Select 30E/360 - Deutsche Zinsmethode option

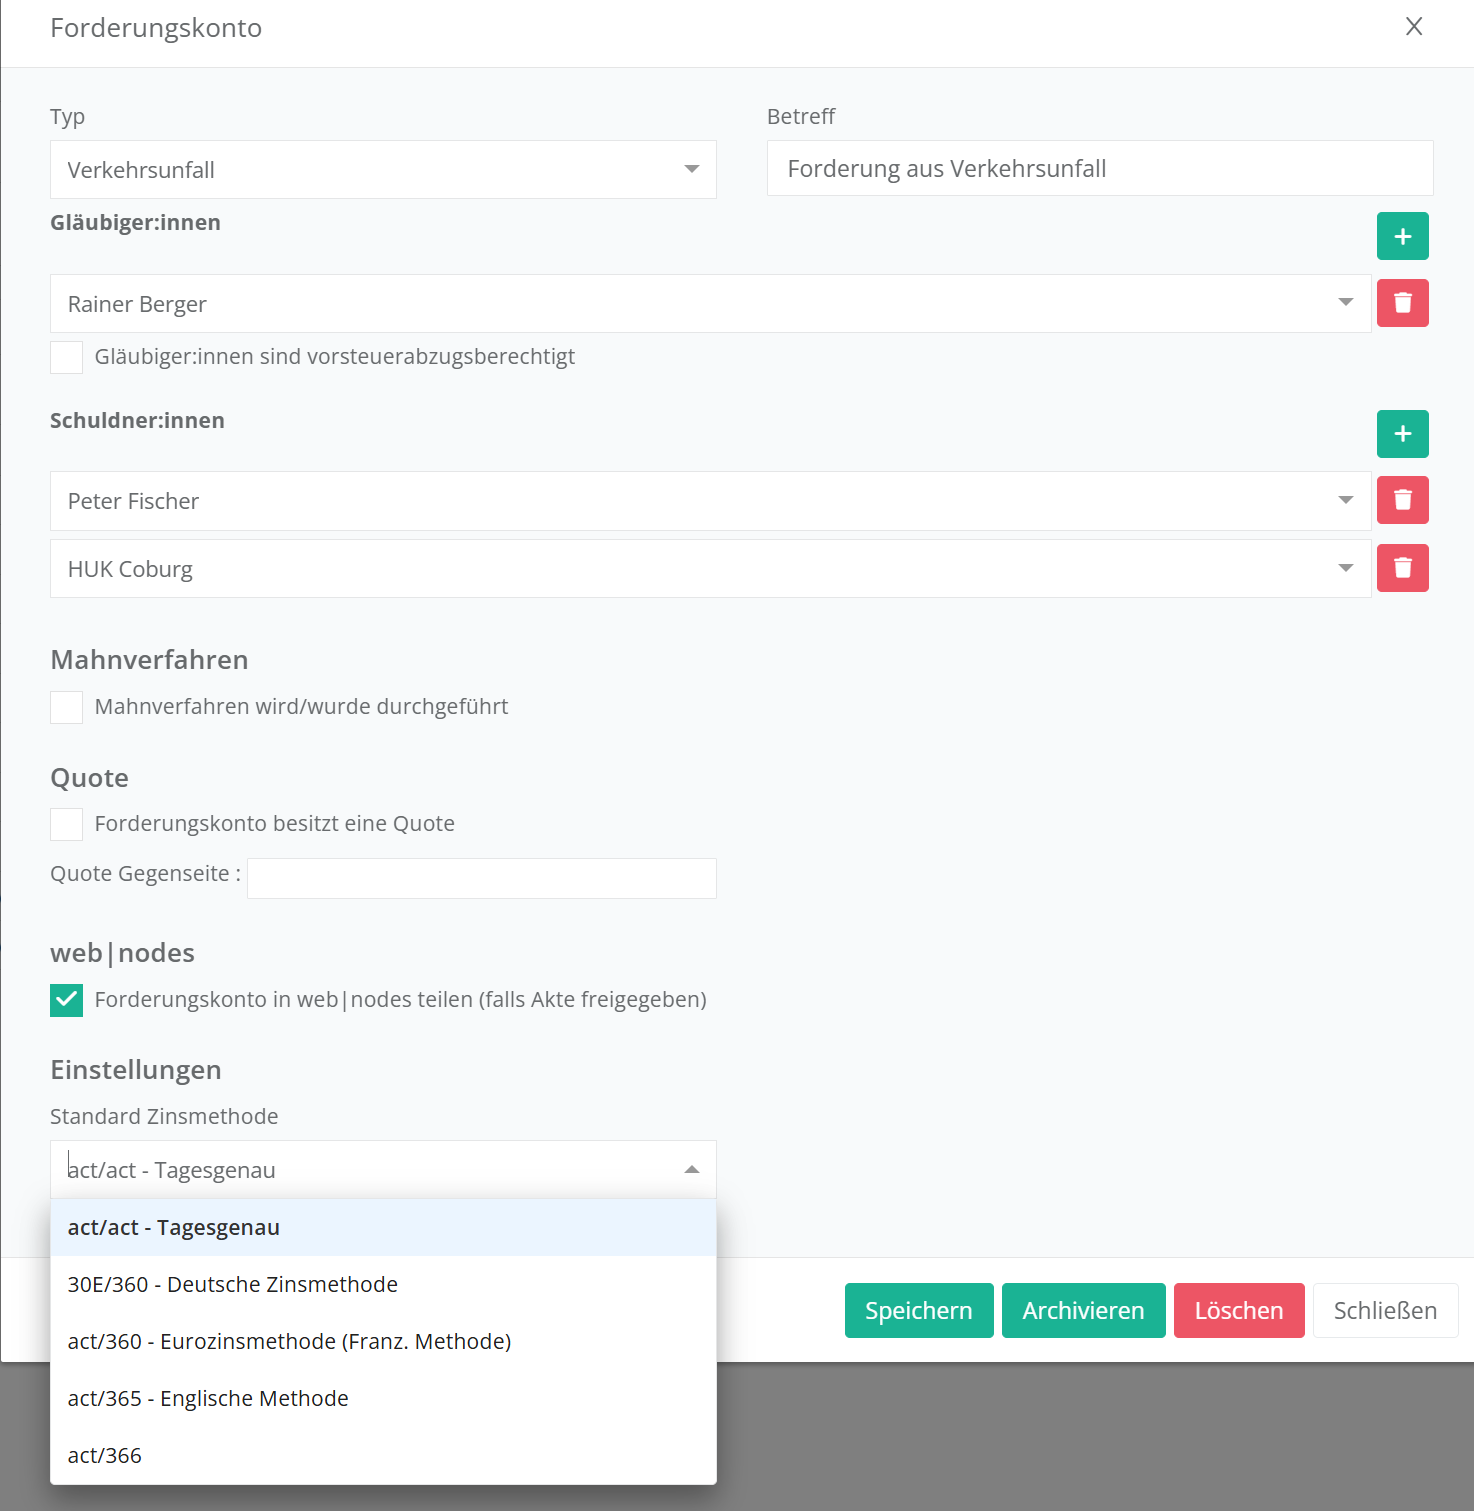pos(233,1285)
